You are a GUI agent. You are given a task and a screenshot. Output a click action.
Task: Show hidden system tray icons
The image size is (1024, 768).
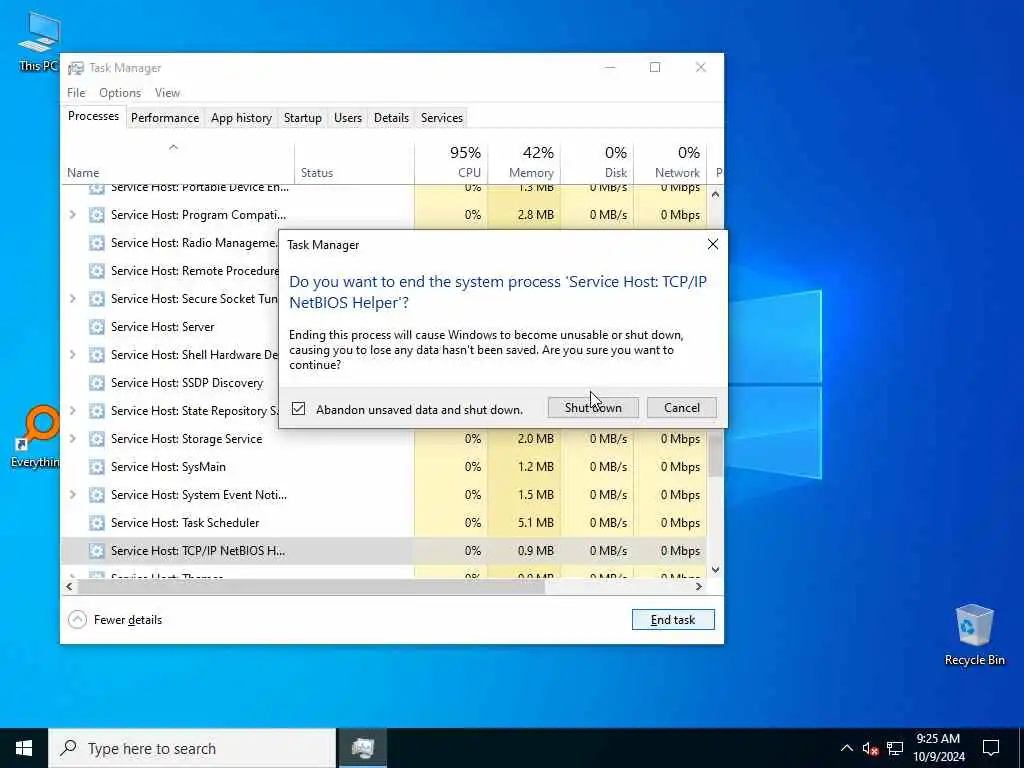846,748
